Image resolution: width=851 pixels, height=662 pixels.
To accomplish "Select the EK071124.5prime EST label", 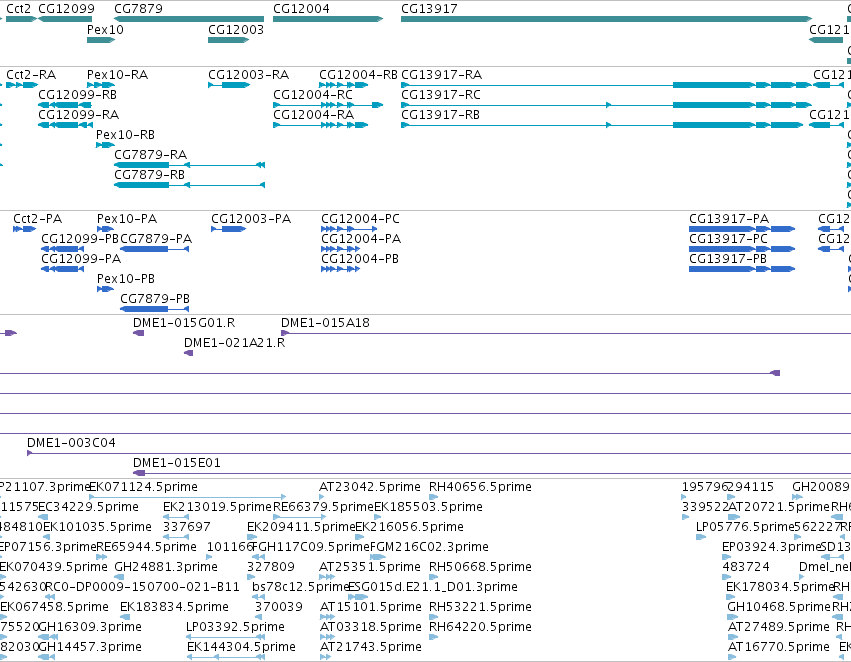I will [x=143, y=487].
